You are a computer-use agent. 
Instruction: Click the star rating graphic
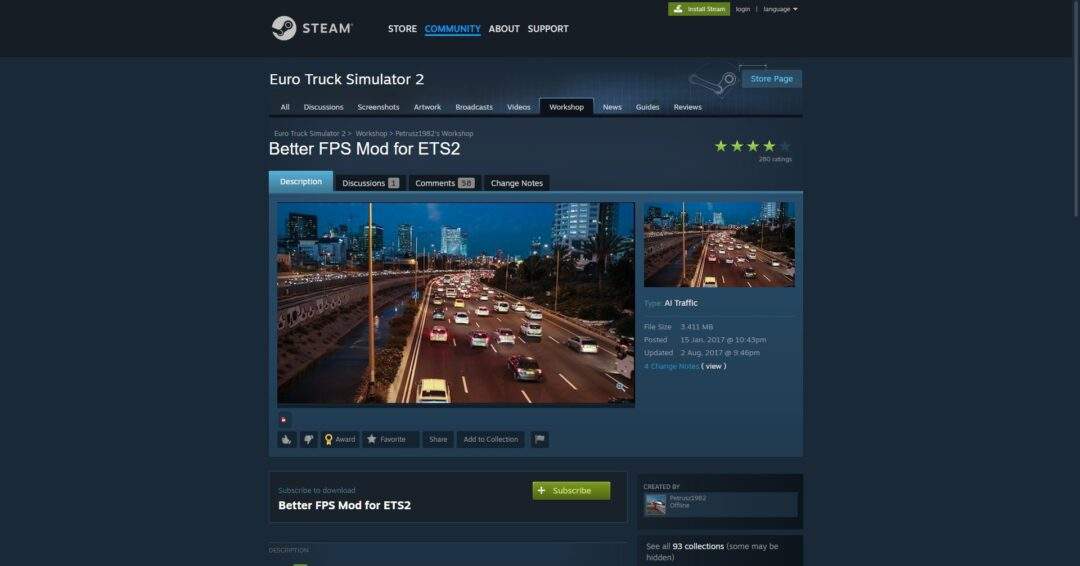752,146
